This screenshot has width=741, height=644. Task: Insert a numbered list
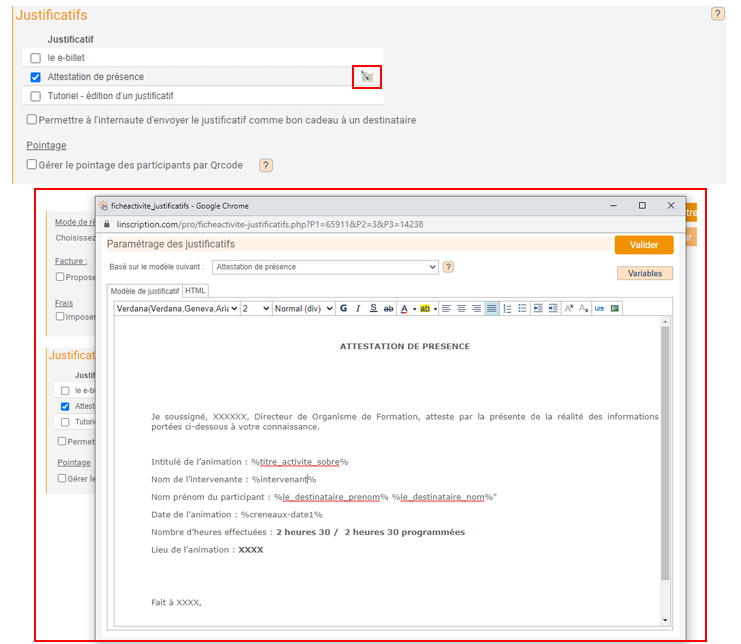[x=507, y=309]
